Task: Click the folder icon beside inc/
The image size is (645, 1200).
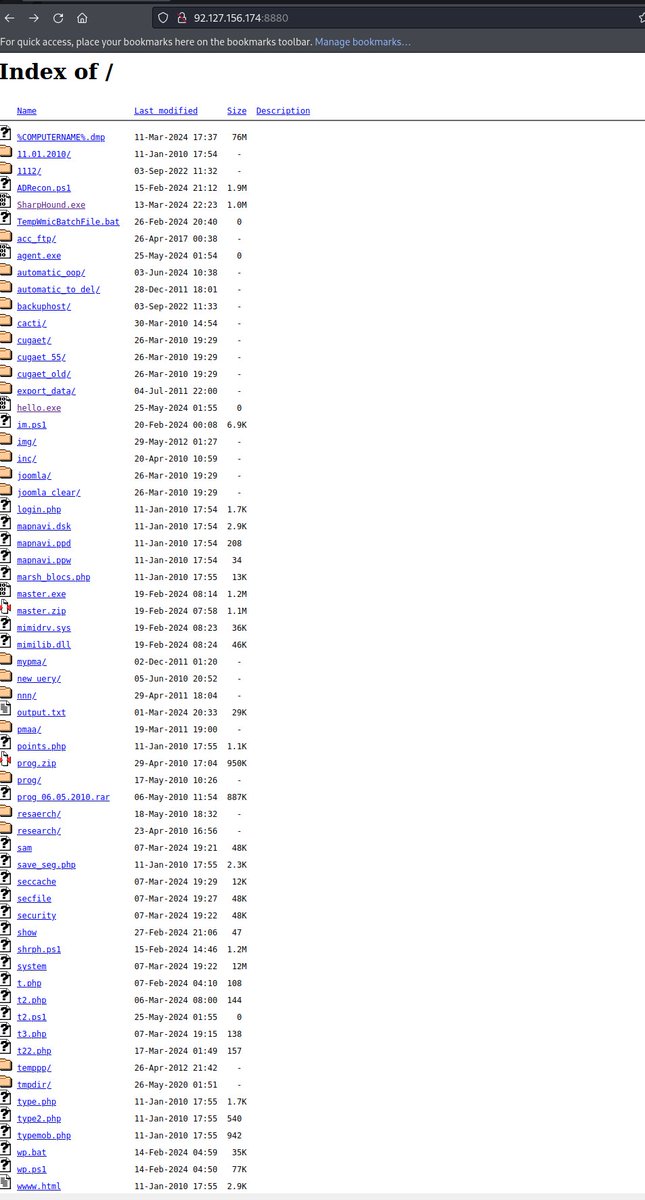Action: [5, 458]
